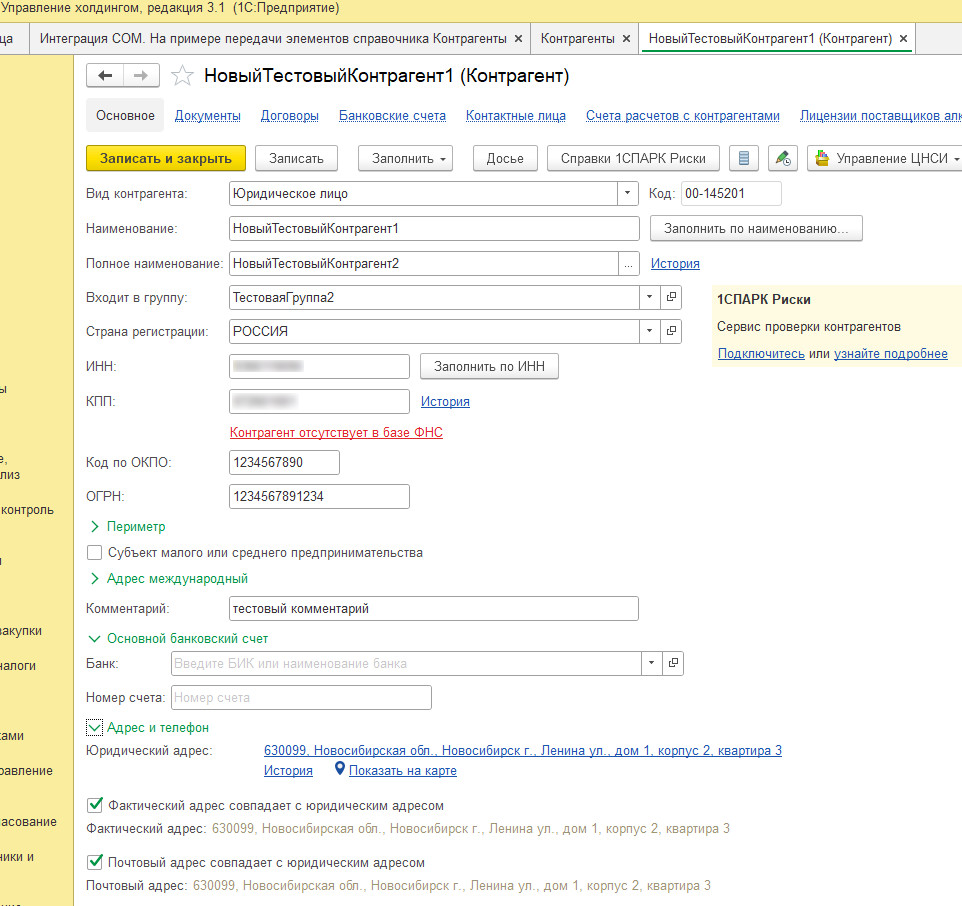Viewport: 962px width, 906px height.
Task: Click into the Банк search field
Action: 406,663
